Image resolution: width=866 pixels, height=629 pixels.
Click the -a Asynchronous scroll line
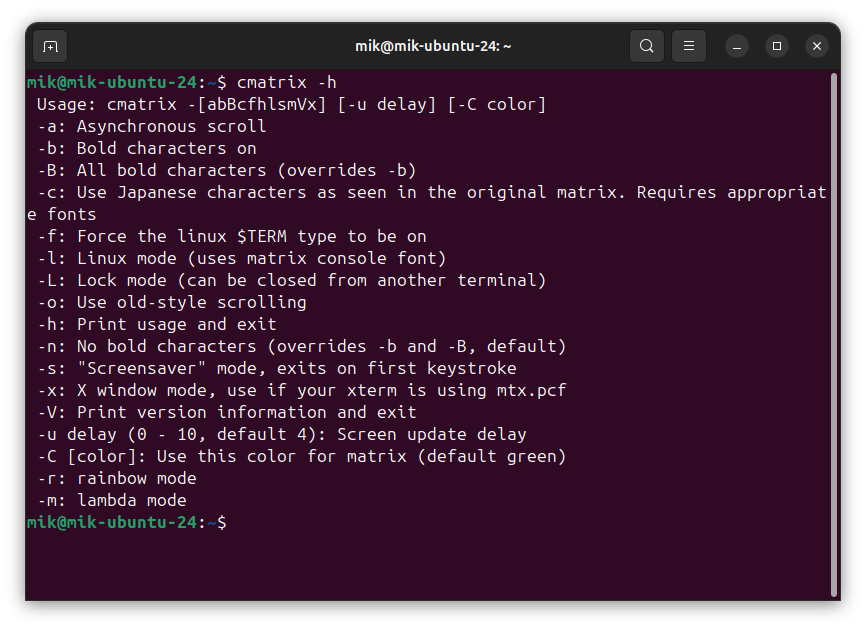151,126
